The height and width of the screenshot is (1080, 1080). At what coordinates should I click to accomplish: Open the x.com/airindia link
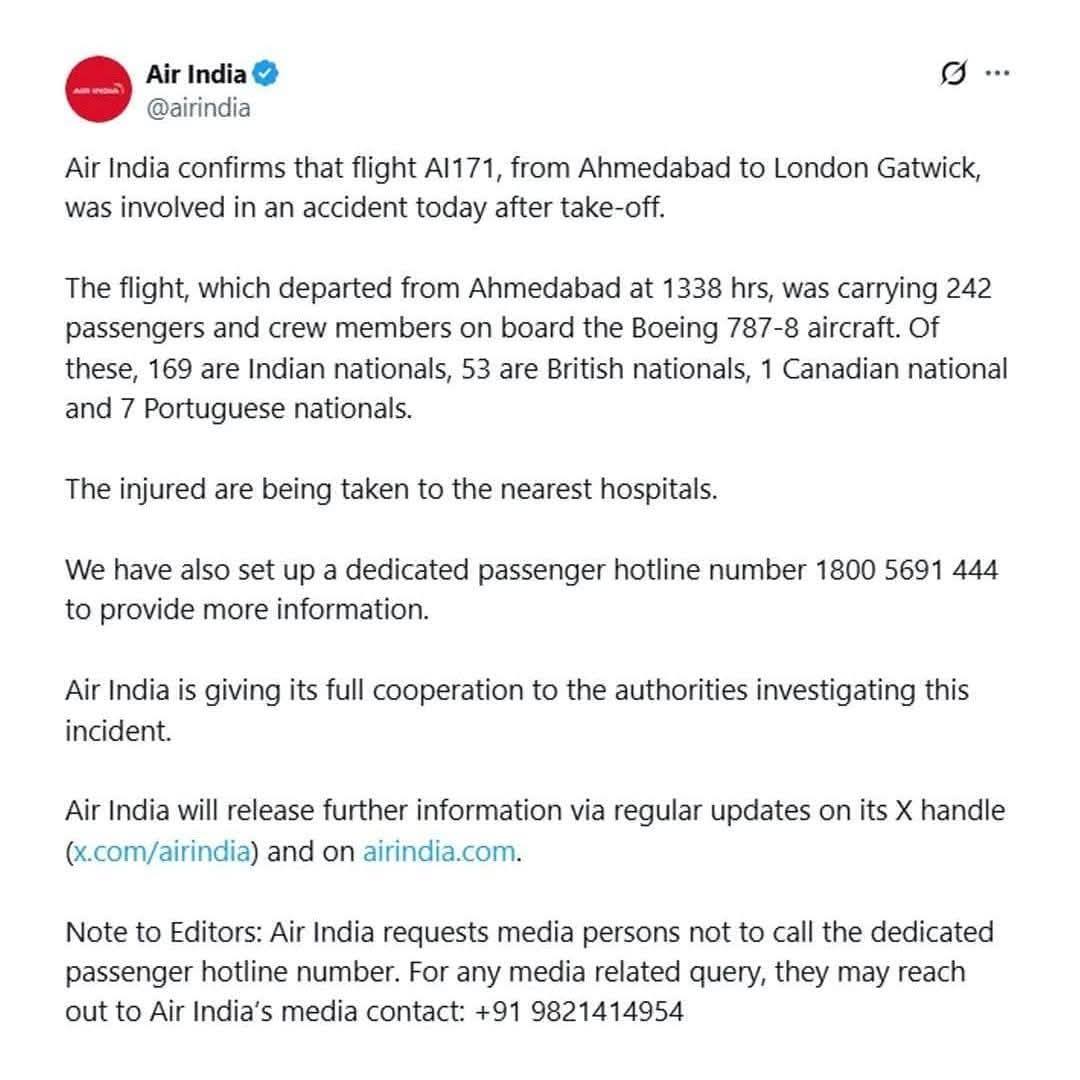160,853
